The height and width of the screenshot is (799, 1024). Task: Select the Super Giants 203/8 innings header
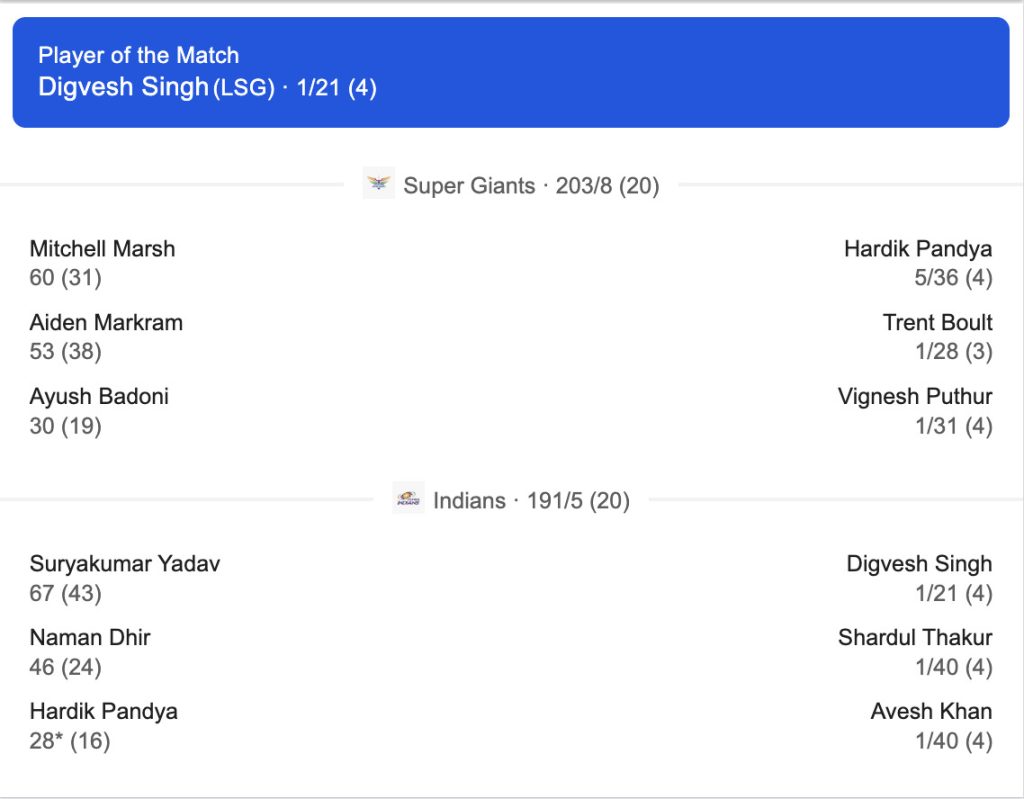[531, 186]
